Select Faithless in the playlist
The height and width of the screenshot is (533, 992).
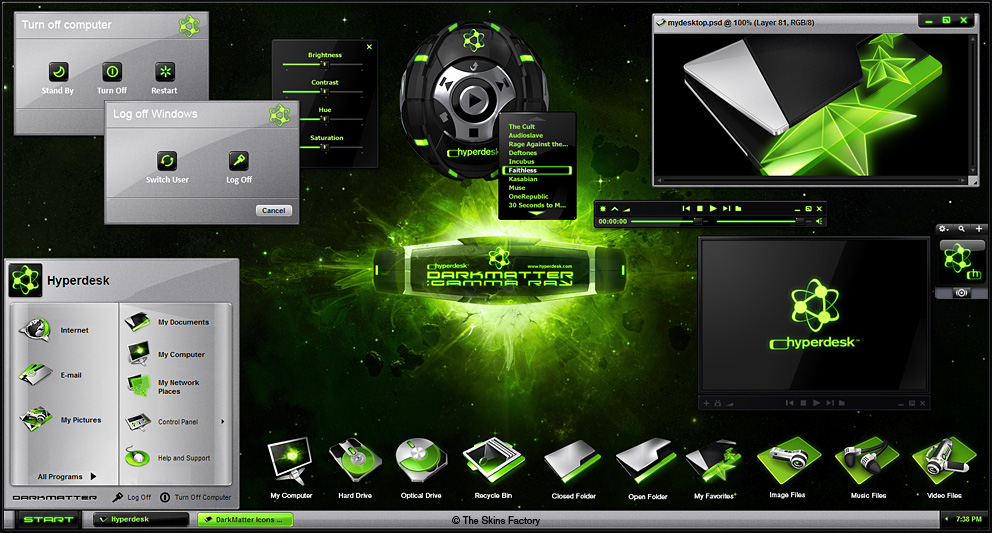click(x=536, y=170)
